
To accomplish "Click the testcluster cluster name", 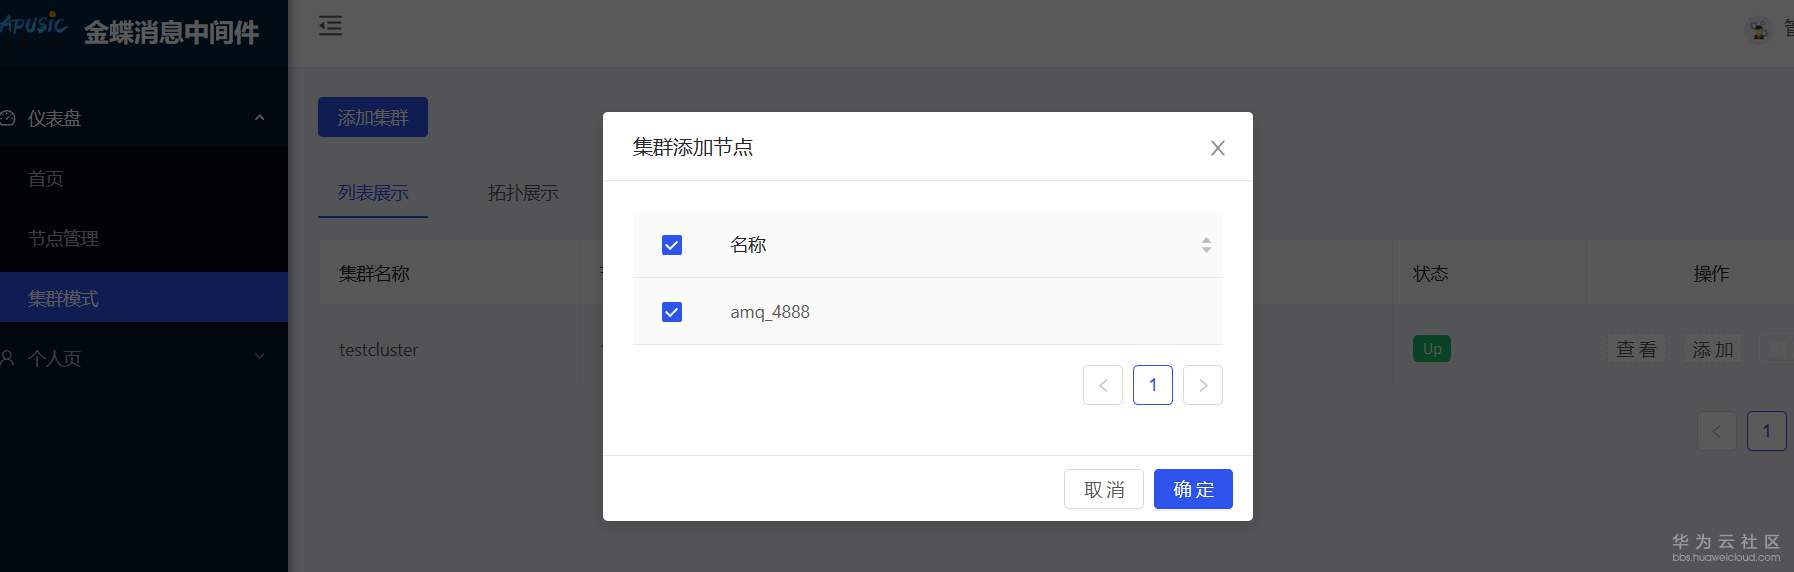I will coord(378,350).
